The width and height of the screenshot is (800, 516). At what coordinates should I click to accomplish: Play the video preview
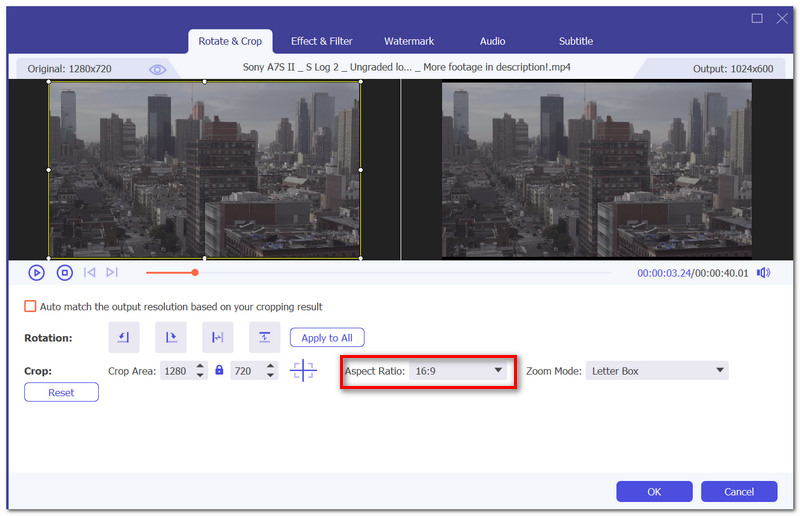point(36,273)
